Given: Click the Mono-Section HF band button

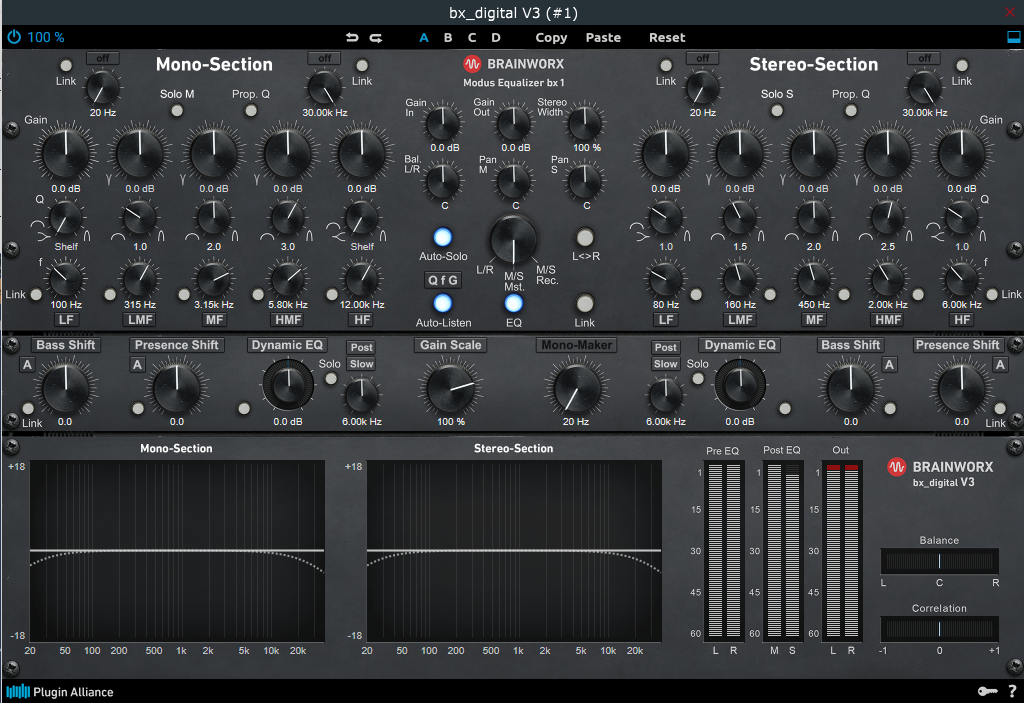Looking at the screenshot, I should click(362, 319).
